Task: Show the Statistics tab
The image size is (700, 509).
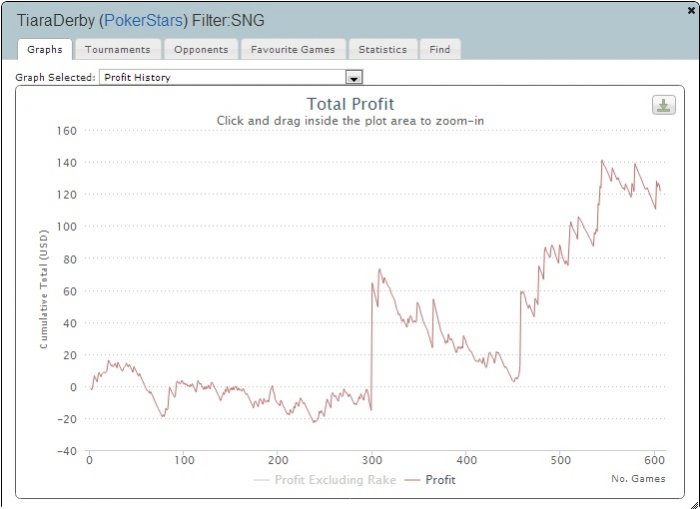Action: coord(382,49)
